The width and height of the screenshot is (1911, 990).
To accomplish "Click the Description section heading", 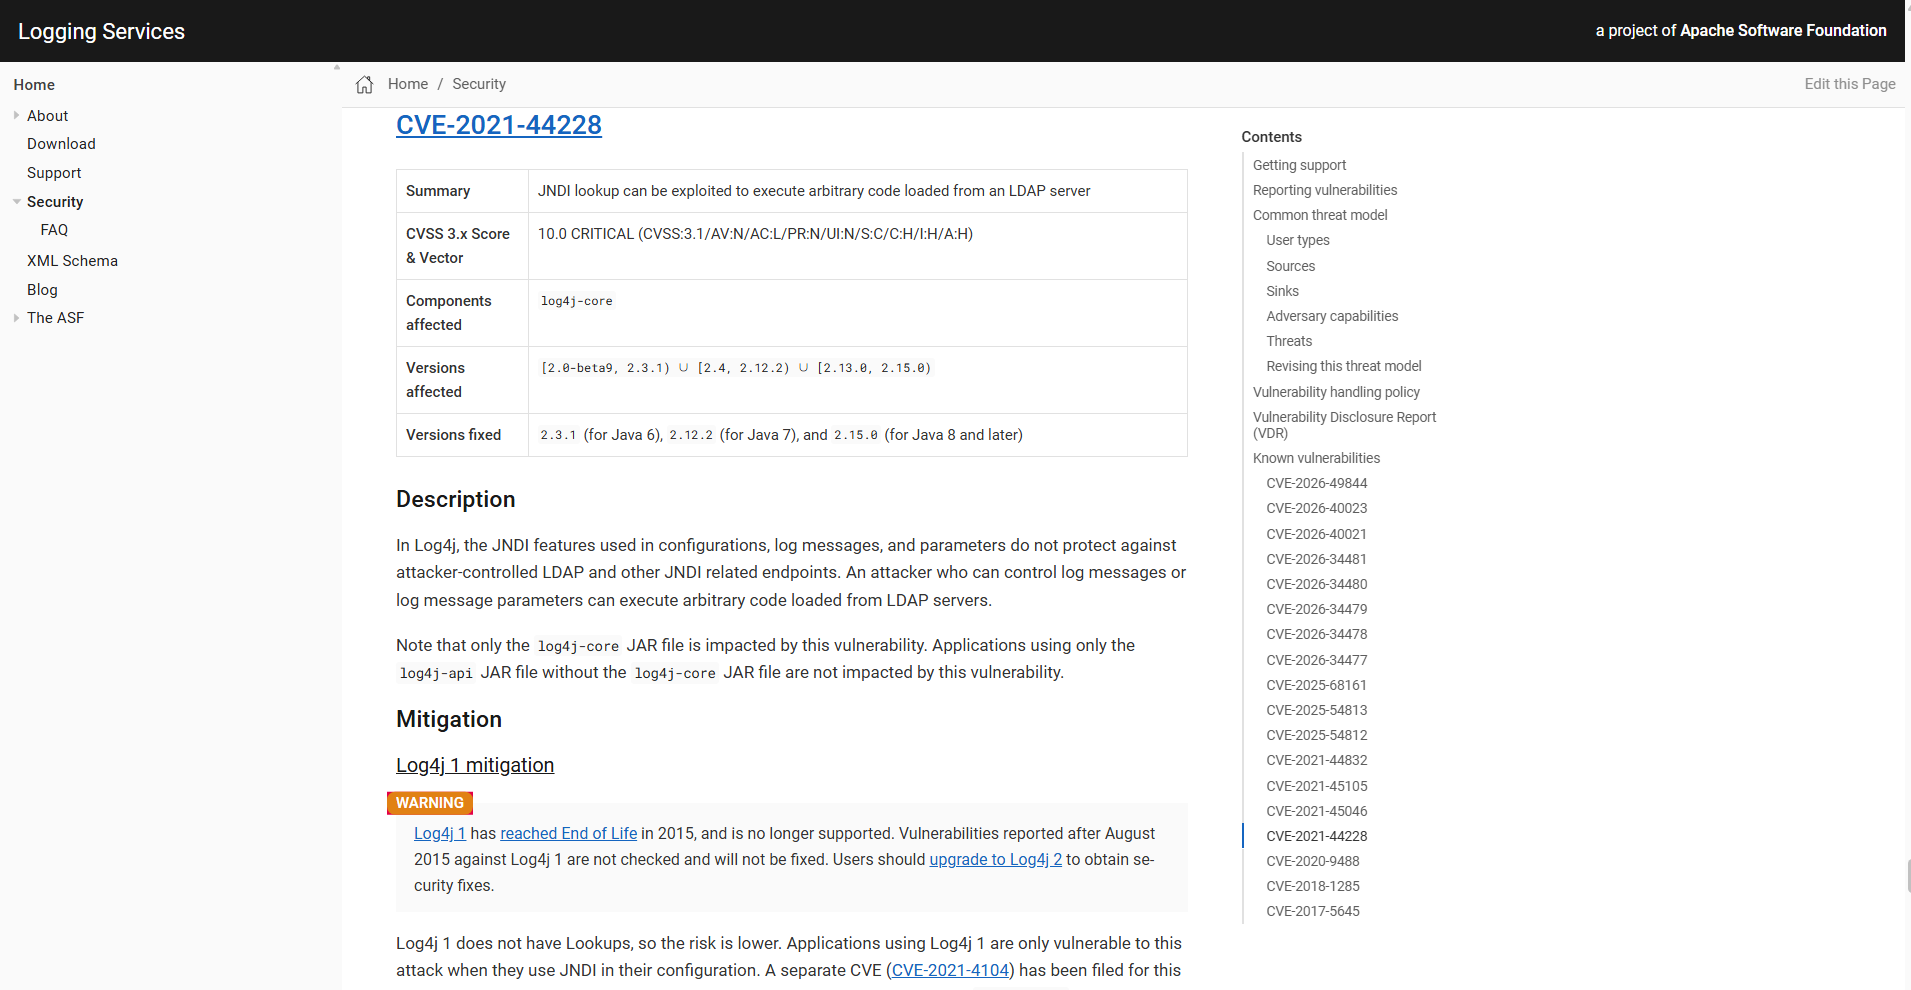I will tap(456, 499).
